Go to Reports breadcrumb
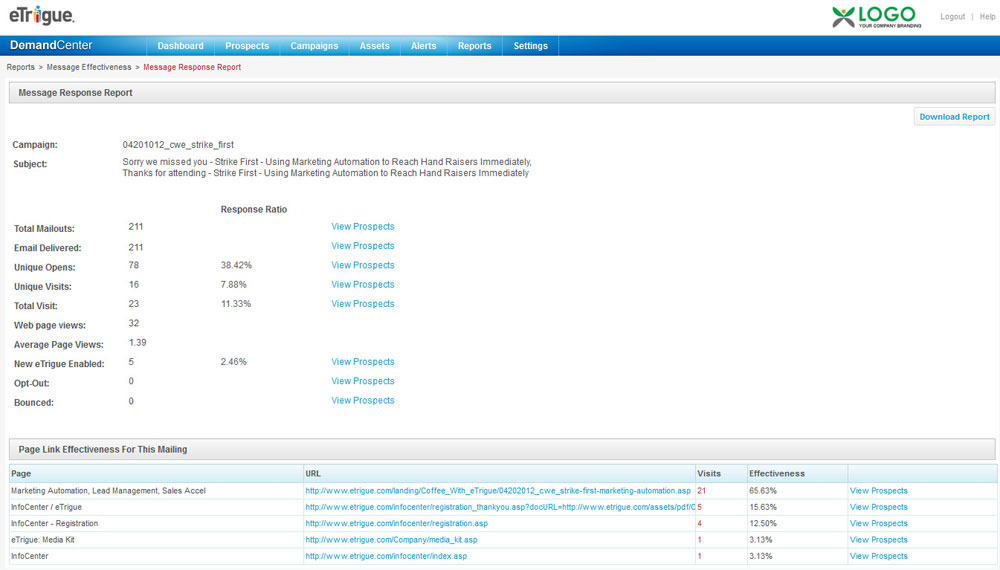Viewport: 1000px width, 570px height. pyautogui.click(x=20, y=67)
